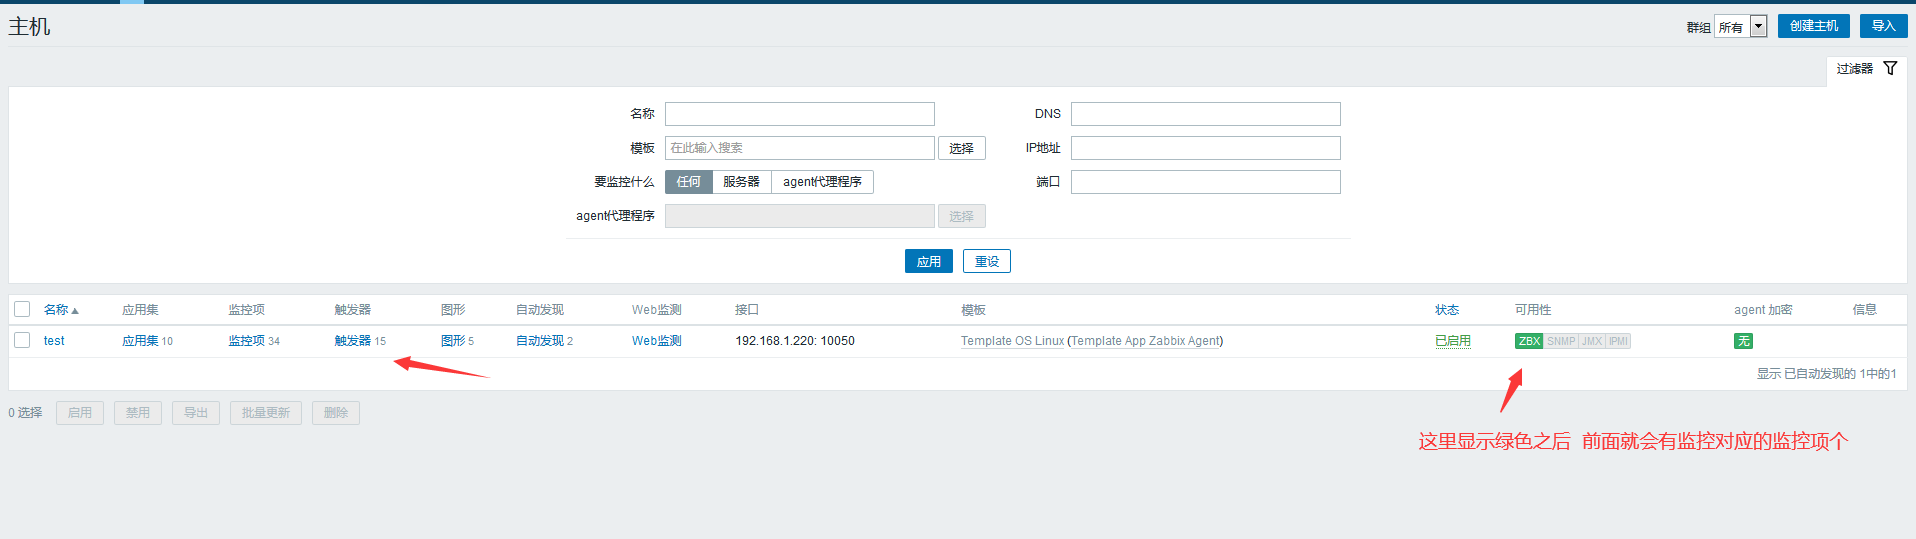Click the JMX availability badge
1916x539 pixels.
1591,341
